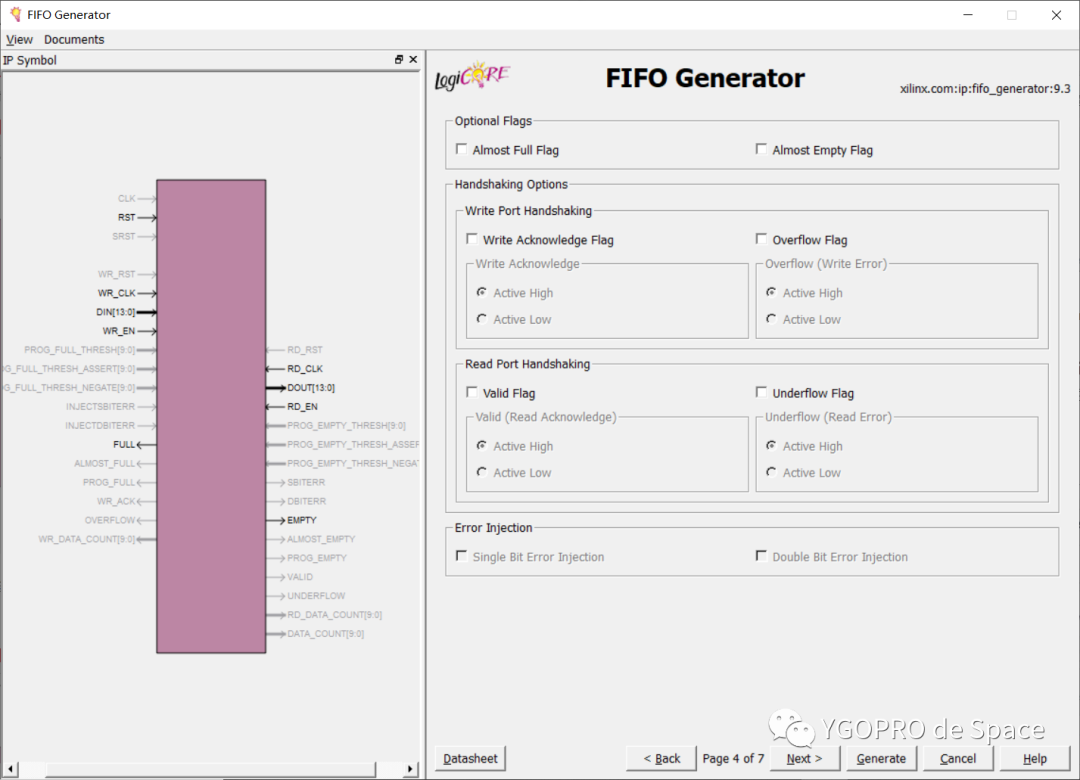Check the Overflow Flag option

761,239
